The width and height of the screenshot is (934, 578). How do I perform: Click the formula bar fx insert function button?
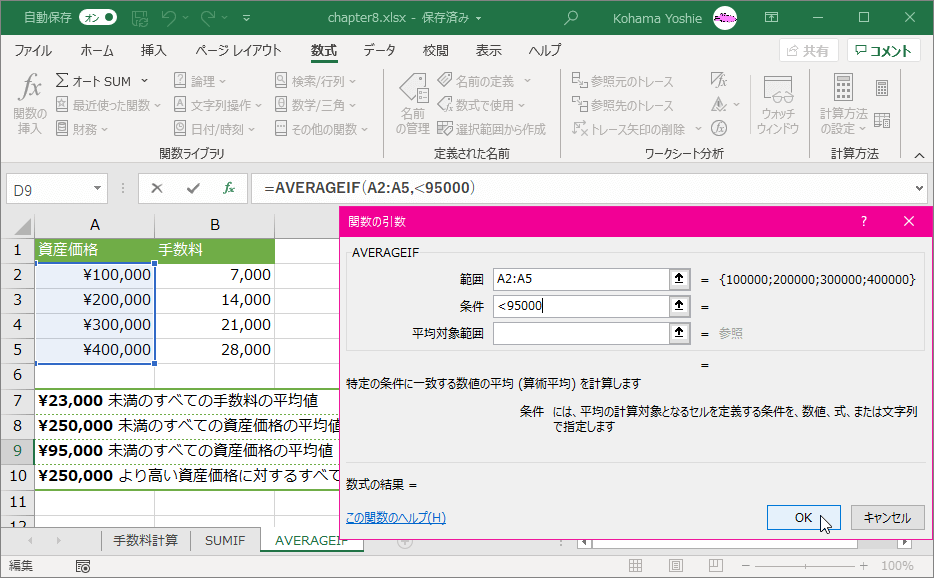[x=229, y=188]
